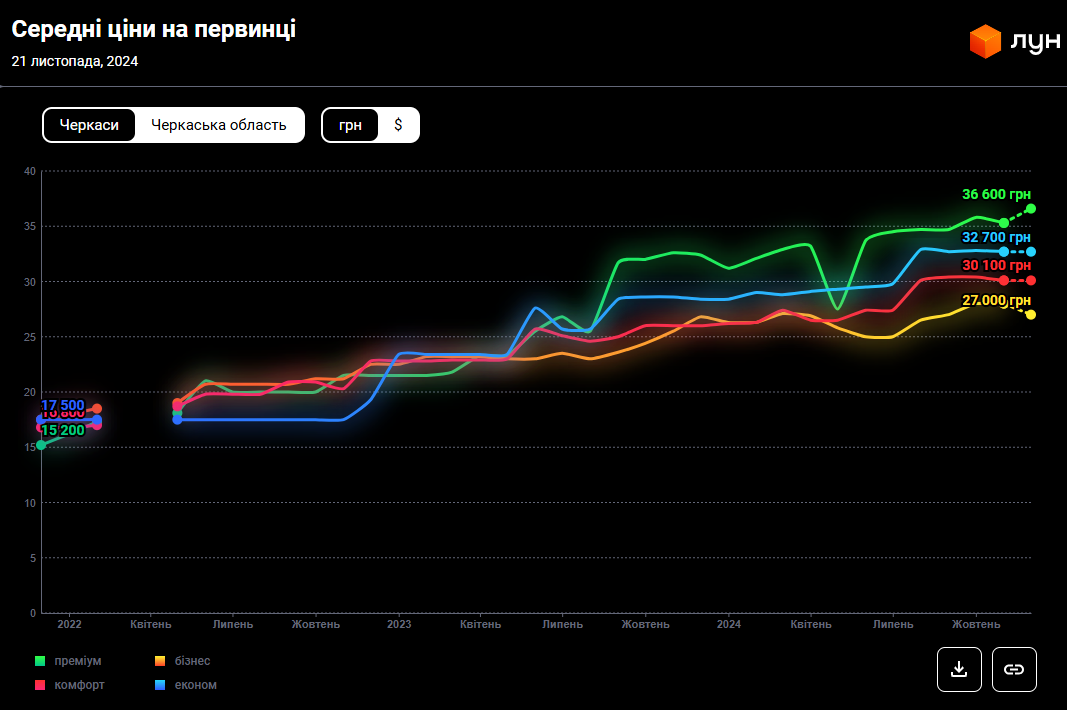Toggle the комфорт legend series
The image size is (1067, 710).
(x=79, y=685)
